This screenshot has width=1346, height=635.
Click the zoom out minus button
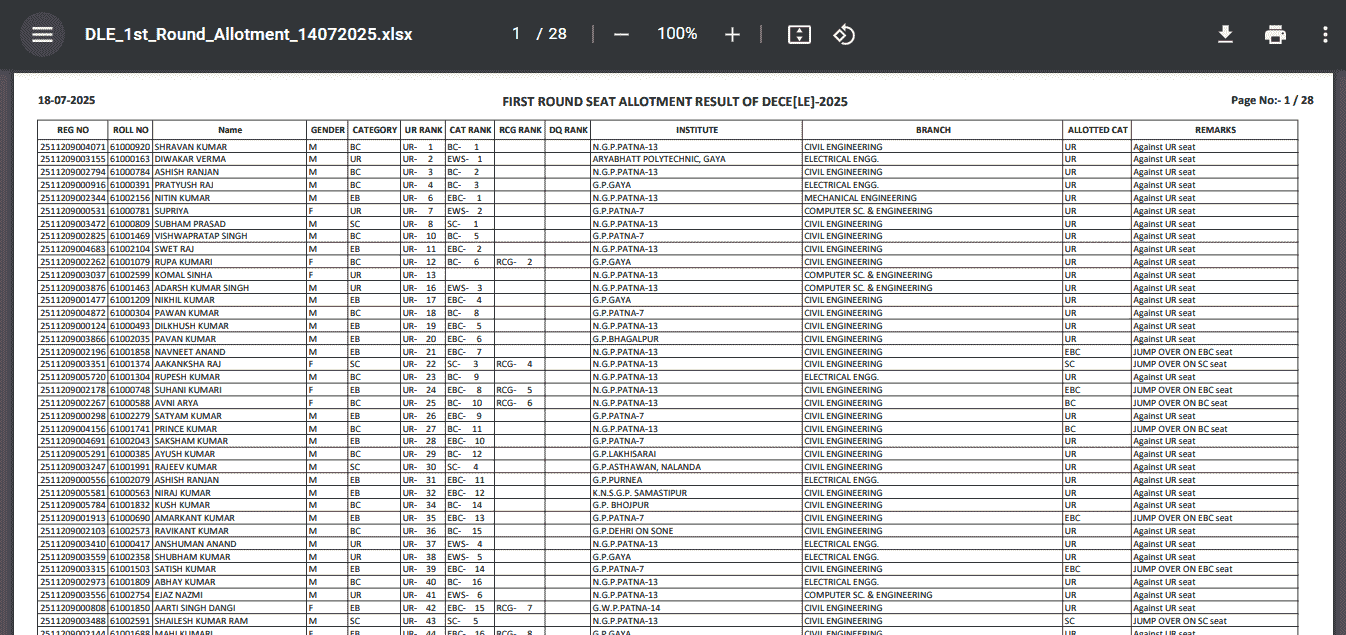pyautogui.click(x=621, y=34)
